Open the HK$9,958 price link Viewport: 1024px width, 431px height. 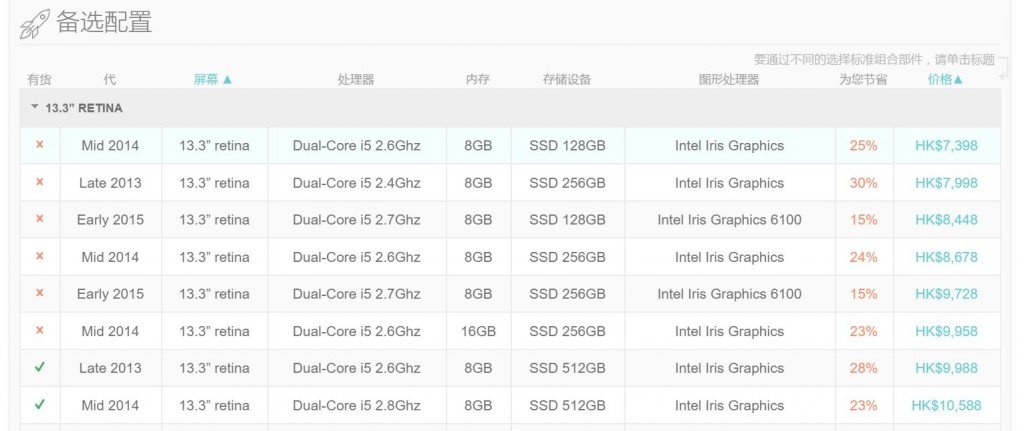pos(946,331)
